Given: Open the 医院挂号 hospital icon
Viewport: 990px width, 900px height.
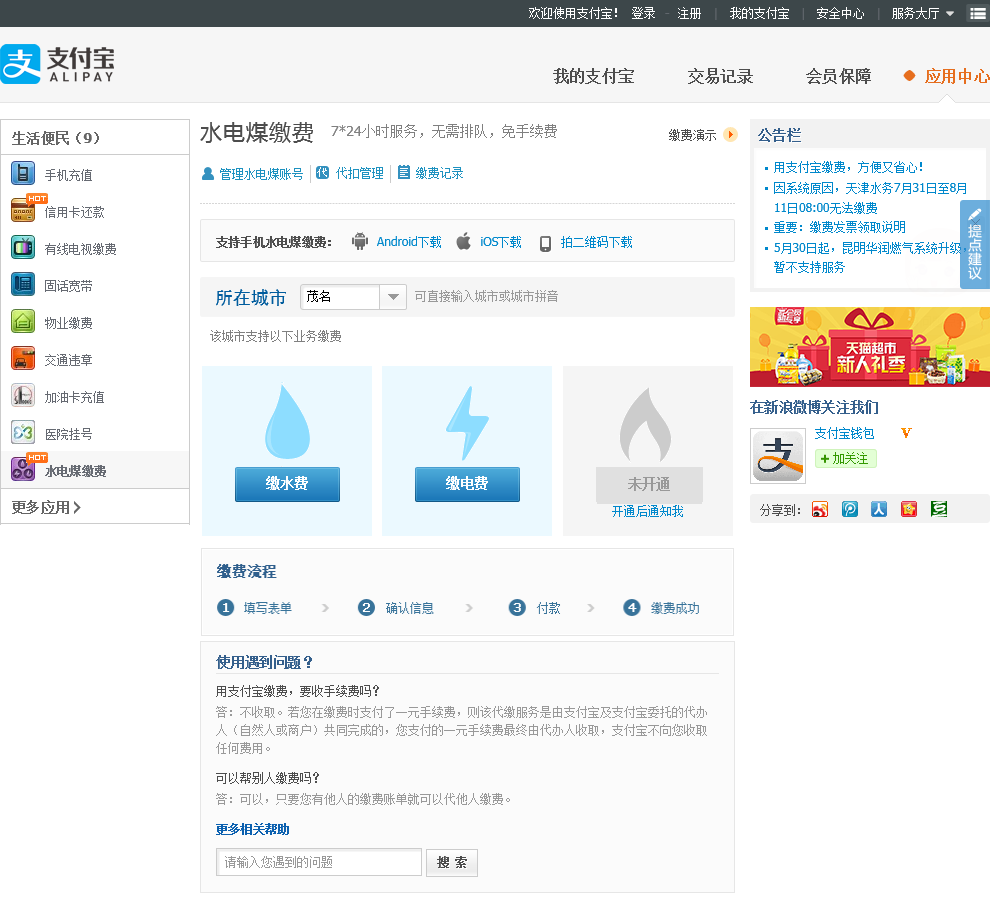Looking at the screenshot, I should click(23, 433).
